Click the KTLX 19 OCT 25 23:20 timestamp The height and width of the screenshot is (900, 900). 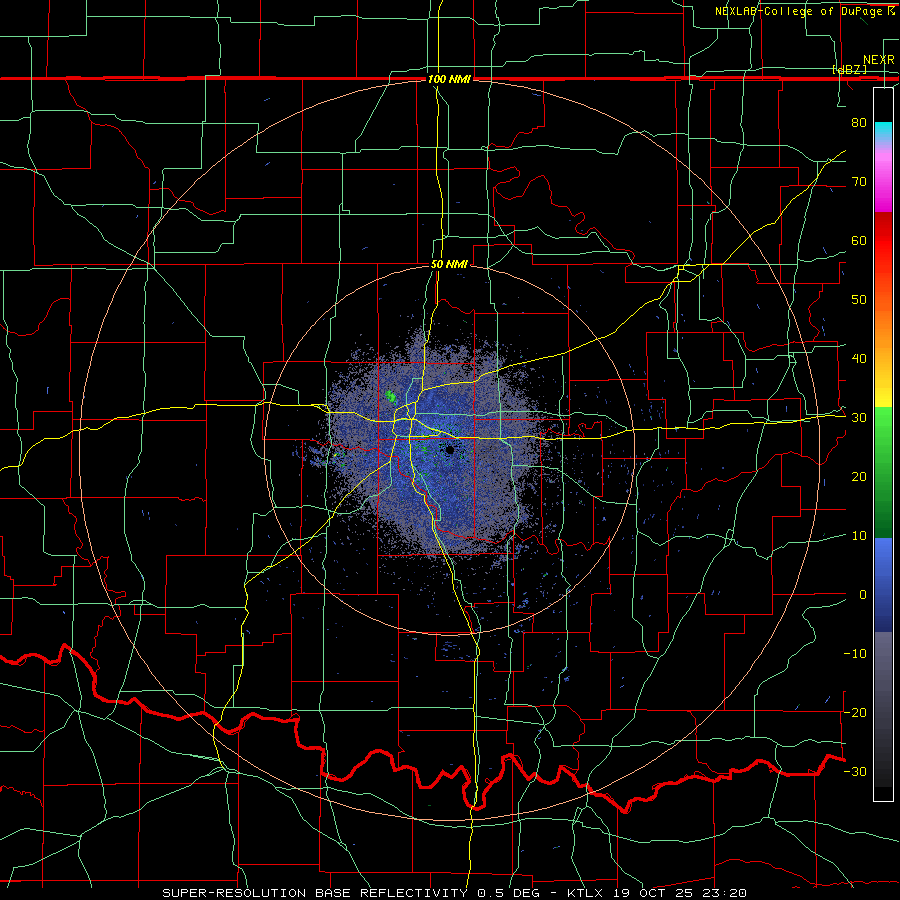tap(657, 893)
